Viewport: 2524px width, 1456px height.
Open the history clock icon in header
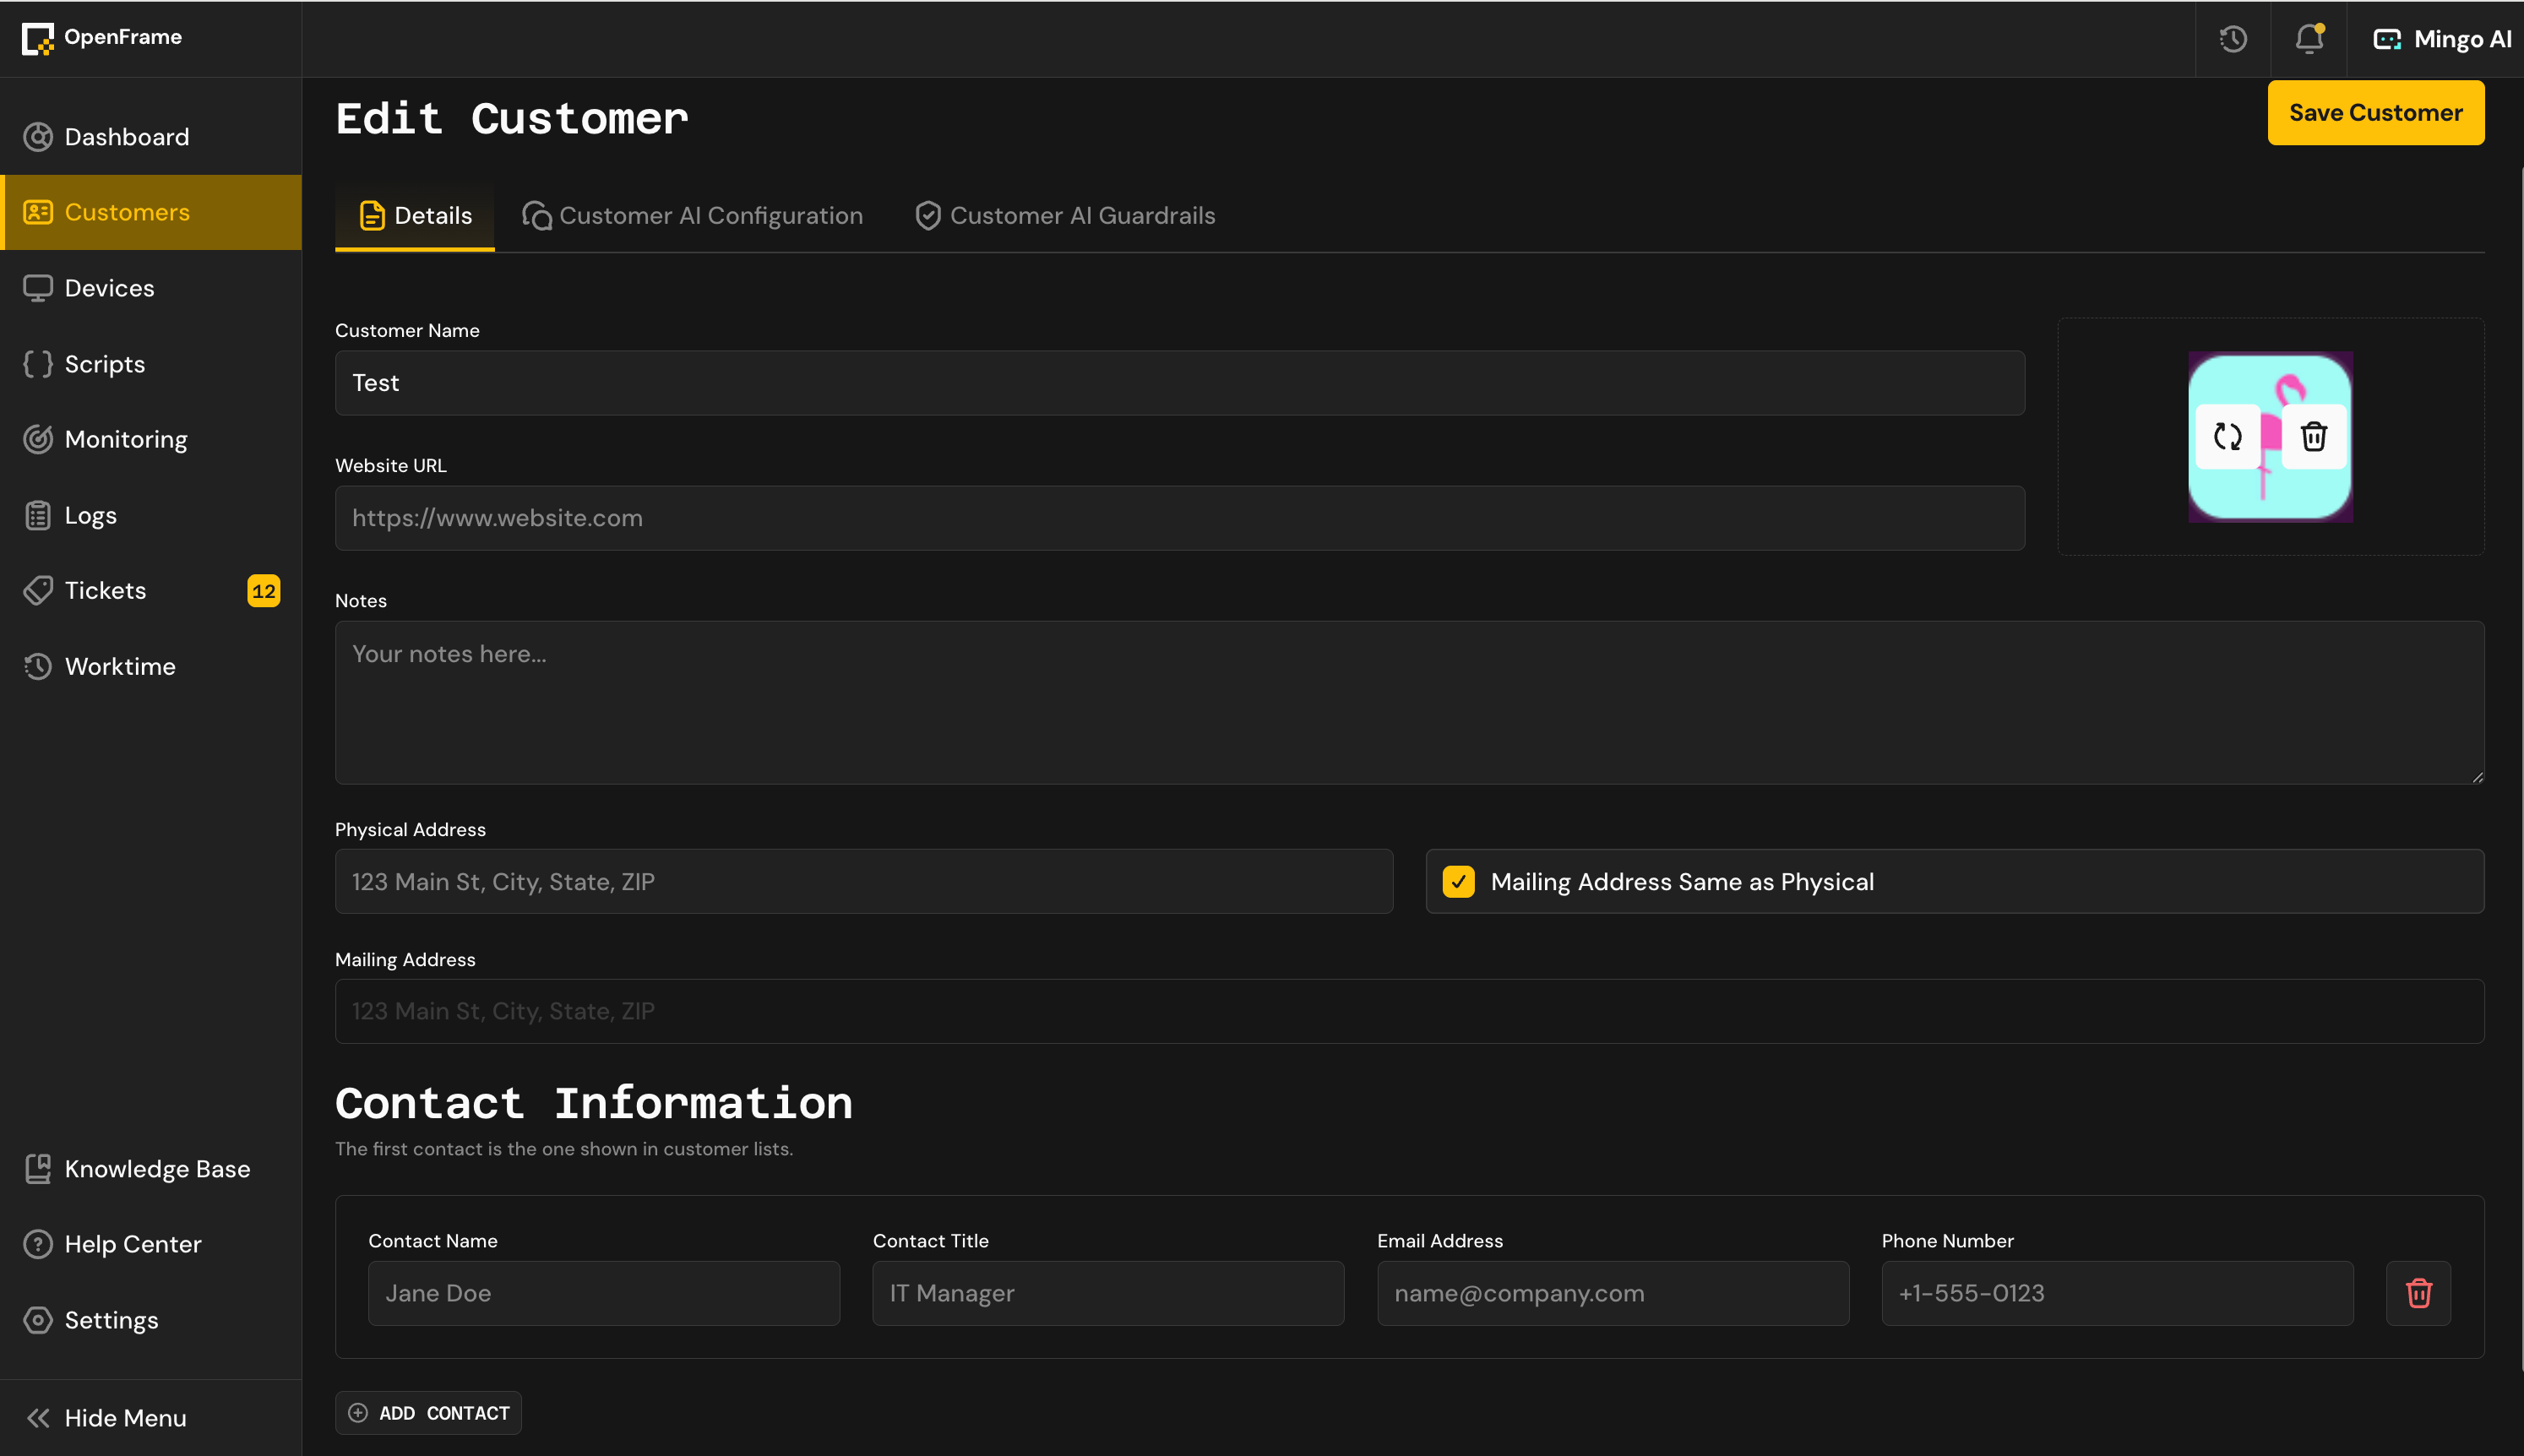click(x=2233, y=39)
